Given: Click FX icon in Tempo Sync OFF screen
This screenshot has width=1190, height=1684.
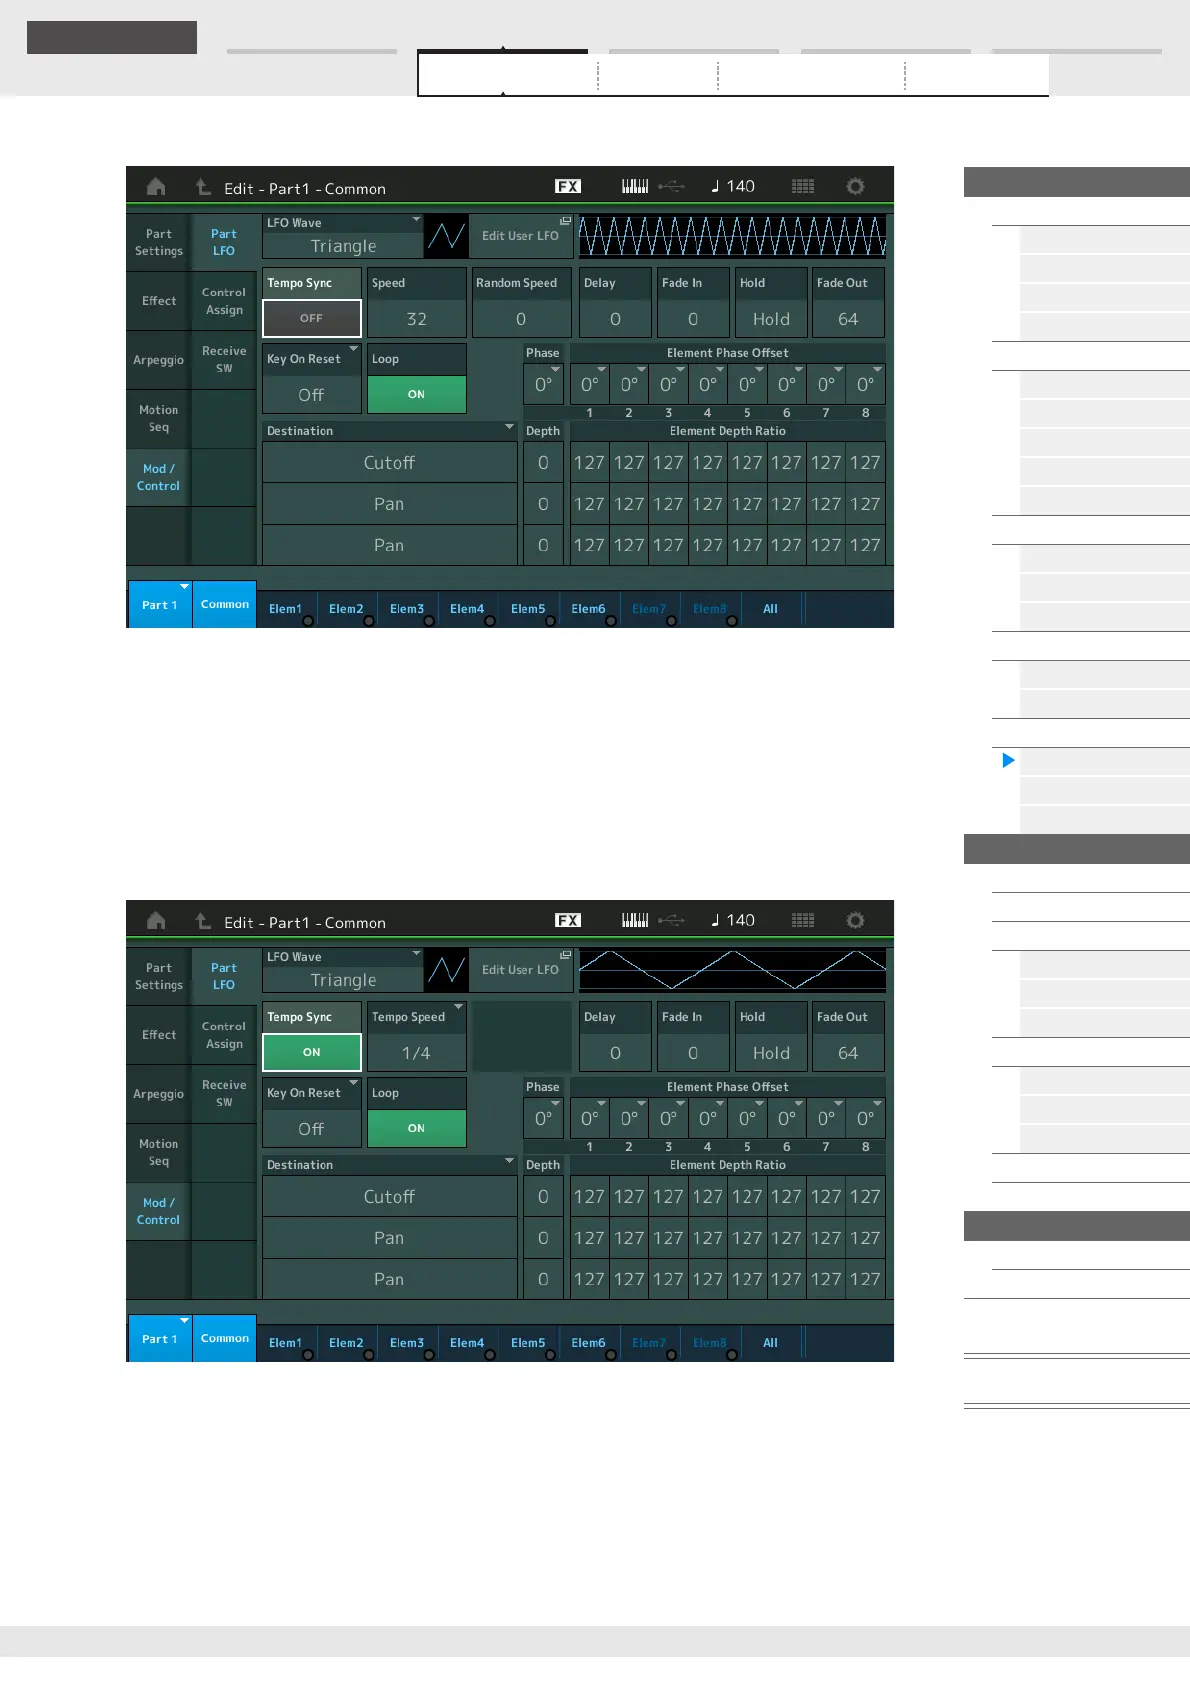Looking at the screenshot, I should point(568,186).
